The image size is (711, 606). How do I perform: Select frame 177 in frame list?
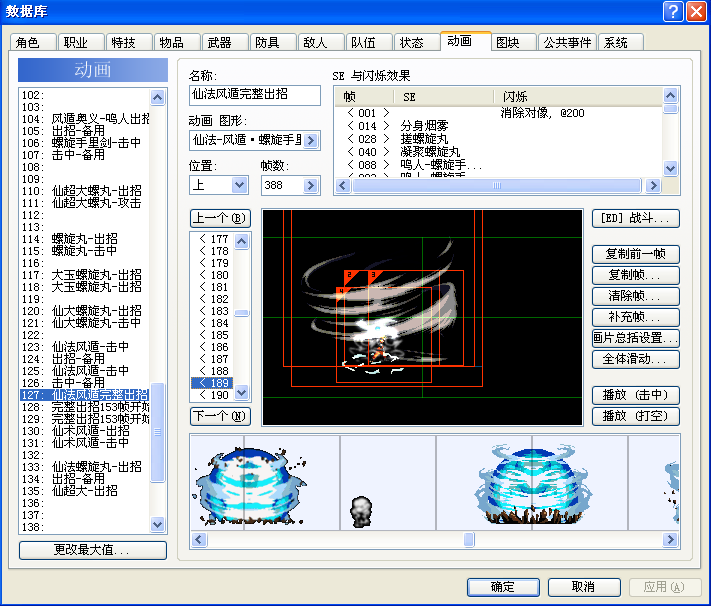[x=213, y=239]
